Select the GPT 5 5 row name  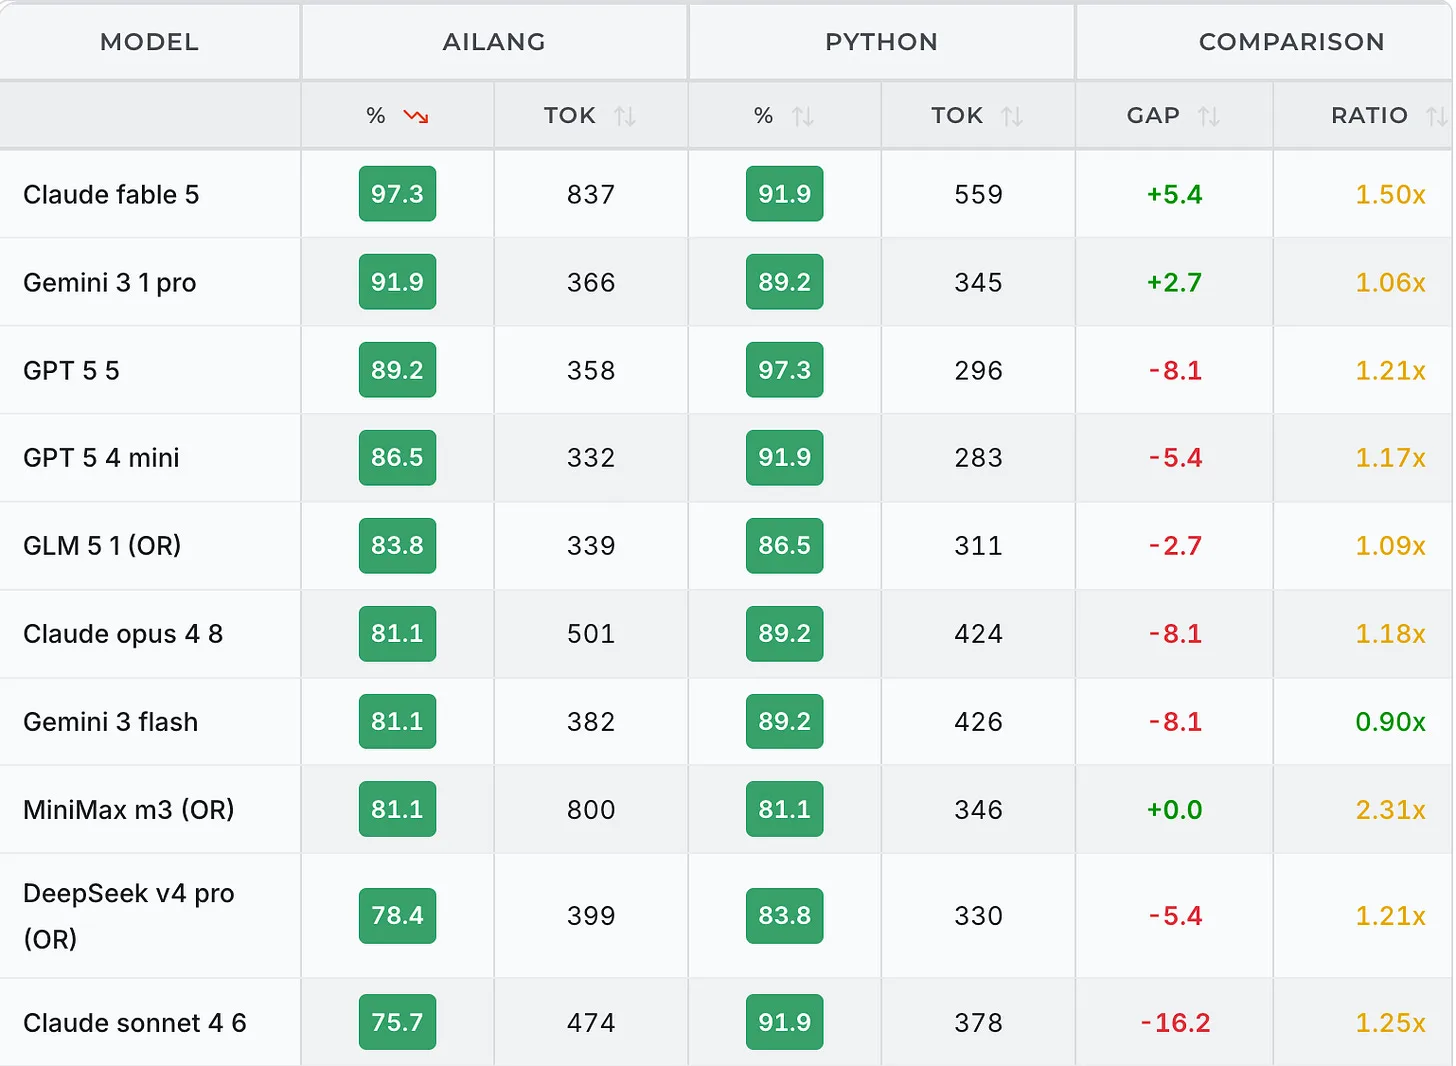pos(71,370)
